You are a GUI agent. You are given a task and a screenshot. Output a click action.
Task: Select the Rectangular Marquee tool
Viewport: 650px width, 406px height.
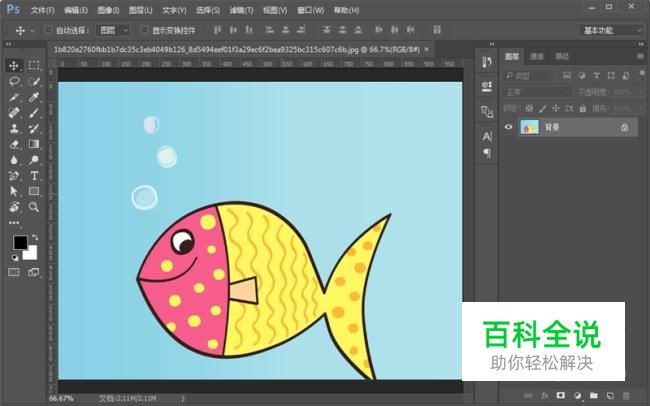click(x=33, y=65)
